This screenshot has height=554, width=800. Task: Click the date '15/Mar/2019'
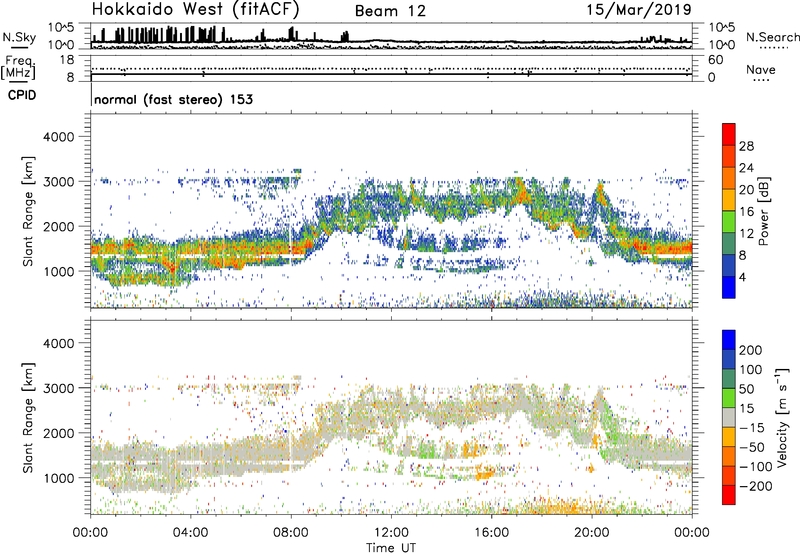pyautogui.click(x=639, y=10)
